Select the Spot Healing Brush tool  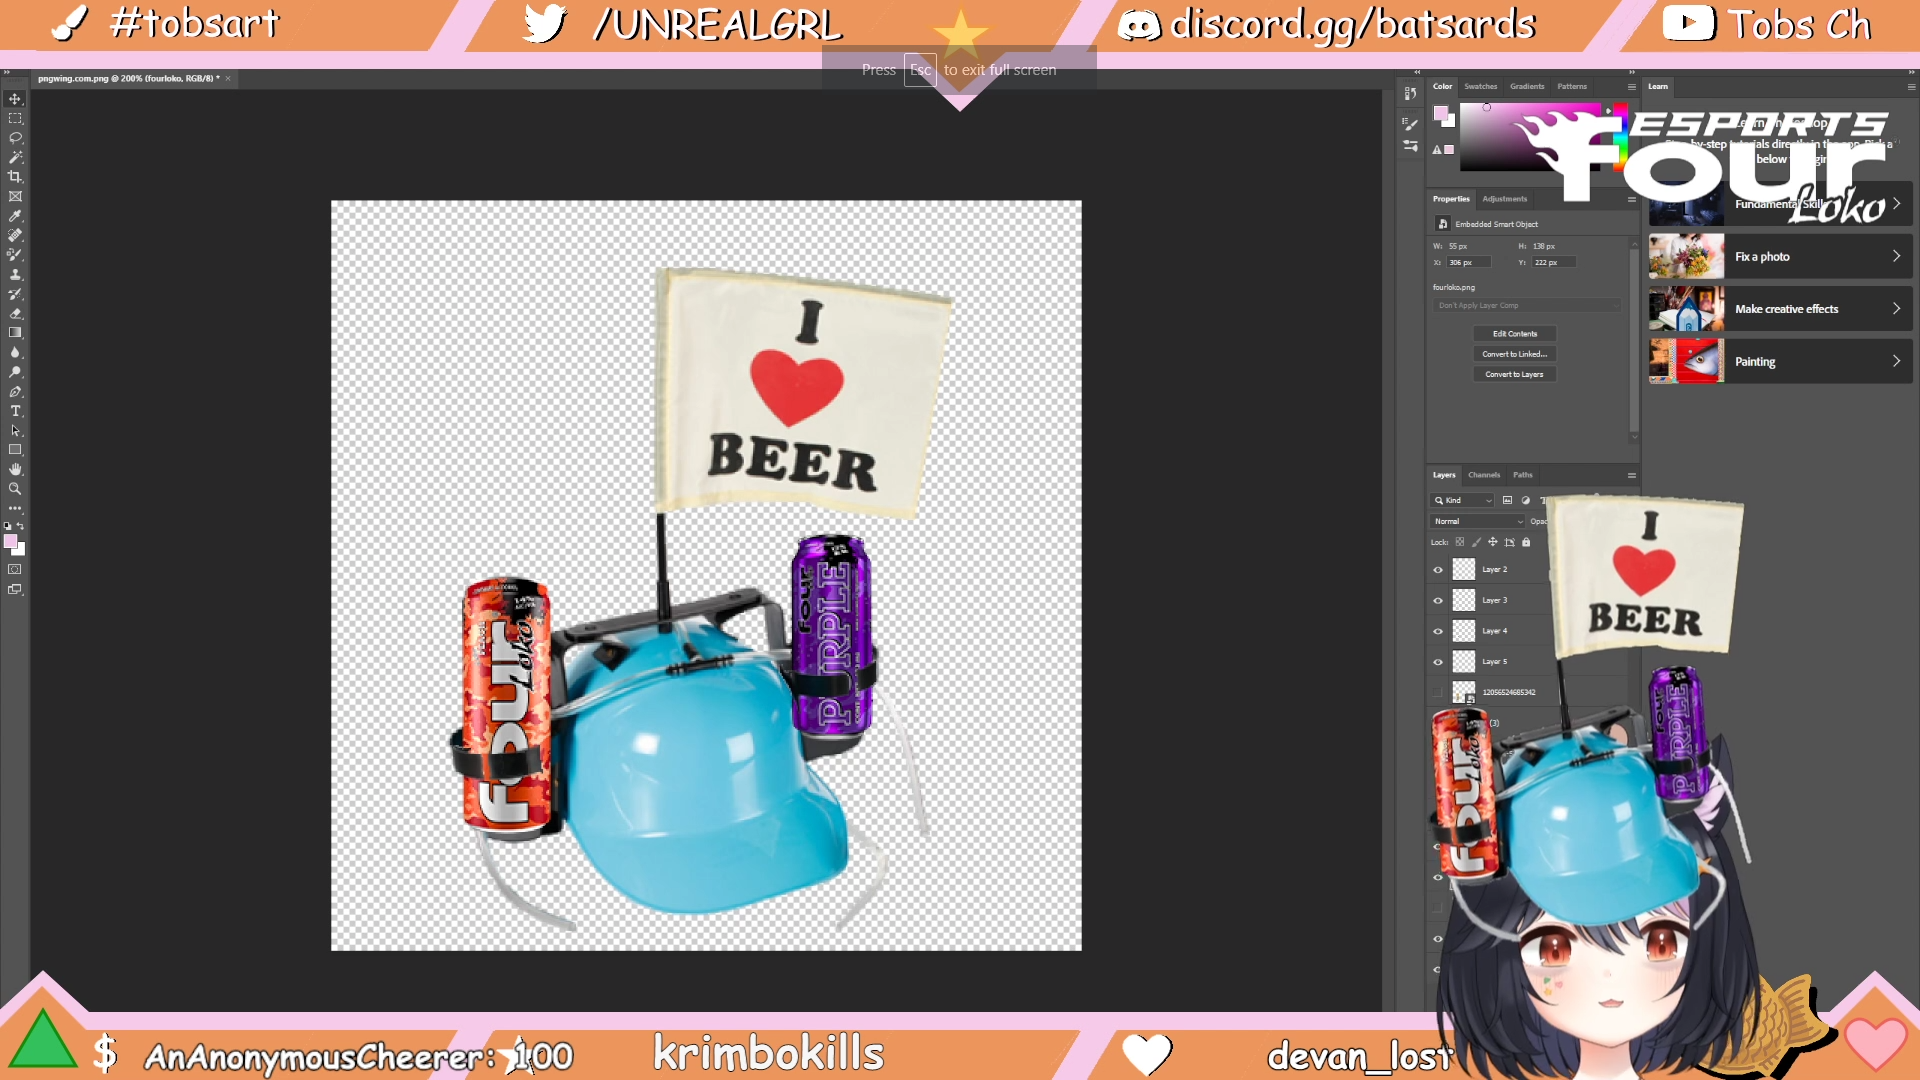(x=15, y=235)
